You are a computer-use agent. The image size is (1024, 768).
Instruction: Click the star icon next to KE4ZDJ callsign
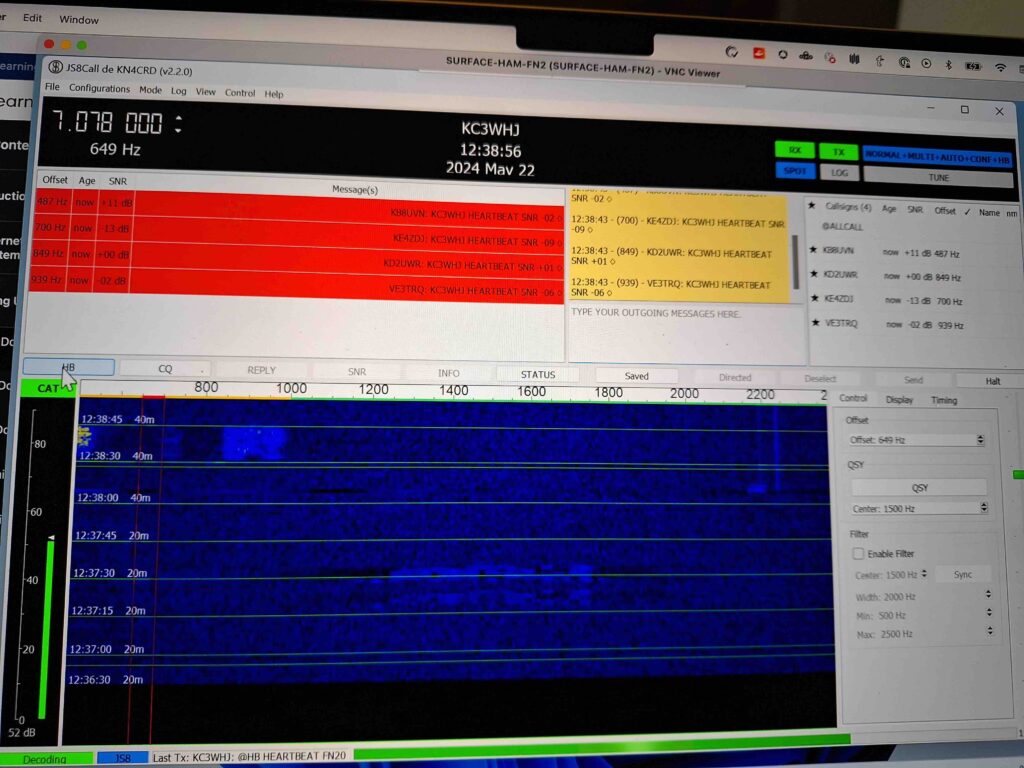coord(814,298)
